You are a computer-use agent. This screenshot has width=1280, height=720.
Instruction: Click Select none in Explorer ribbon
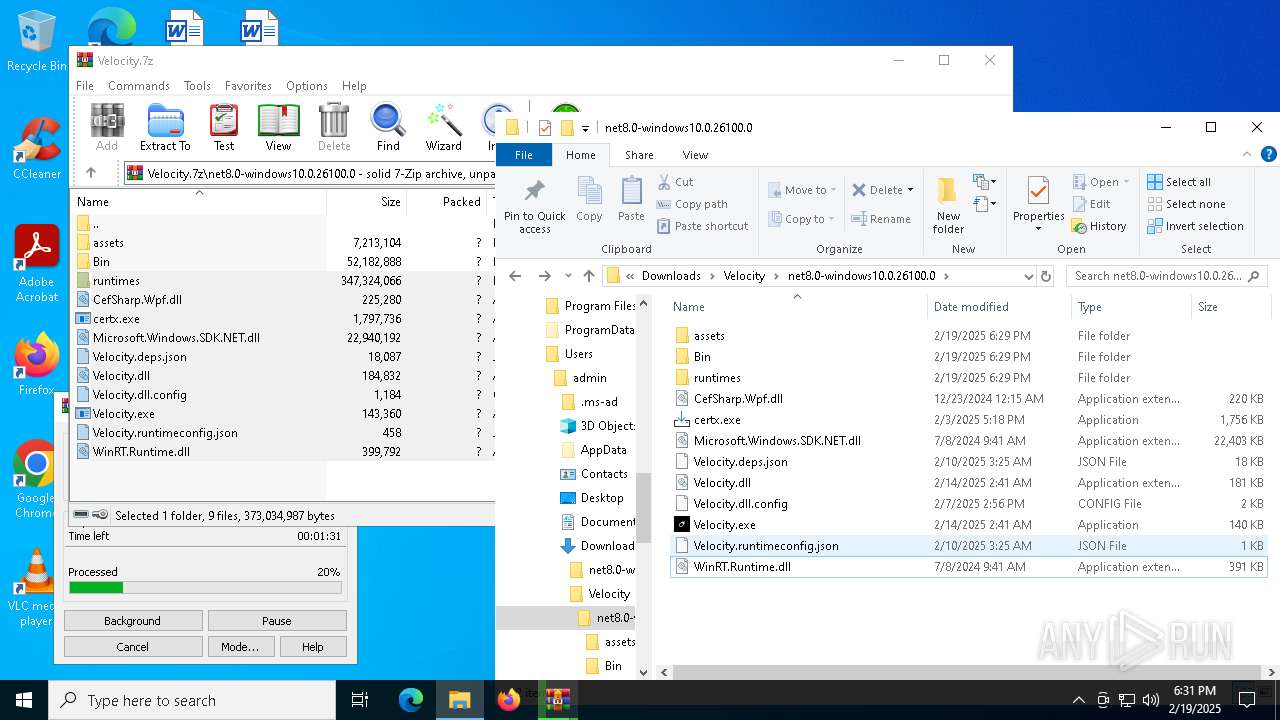(1186, 204)
